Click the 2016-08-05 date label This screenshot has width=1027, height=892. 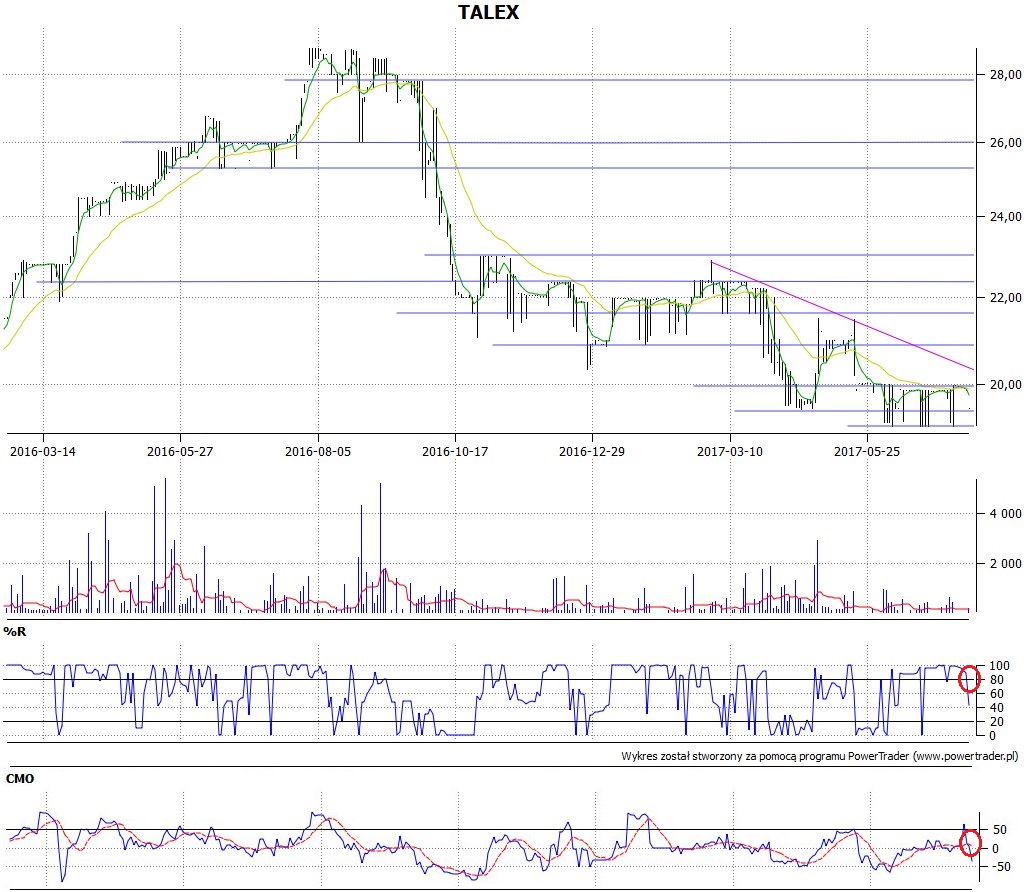coord(318,451)
